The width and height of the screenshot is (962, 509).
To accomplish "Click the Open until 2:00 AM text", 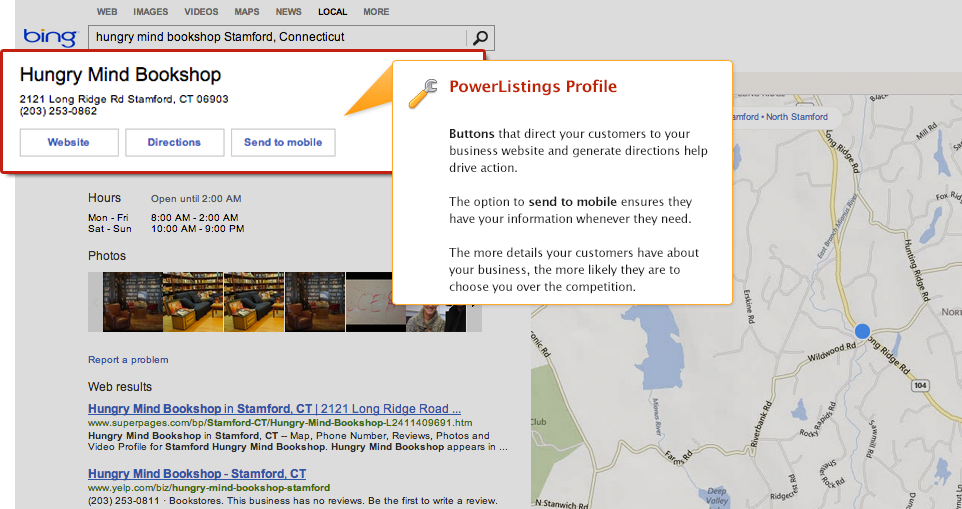I will pyautogui.click(x=196, y=199).
